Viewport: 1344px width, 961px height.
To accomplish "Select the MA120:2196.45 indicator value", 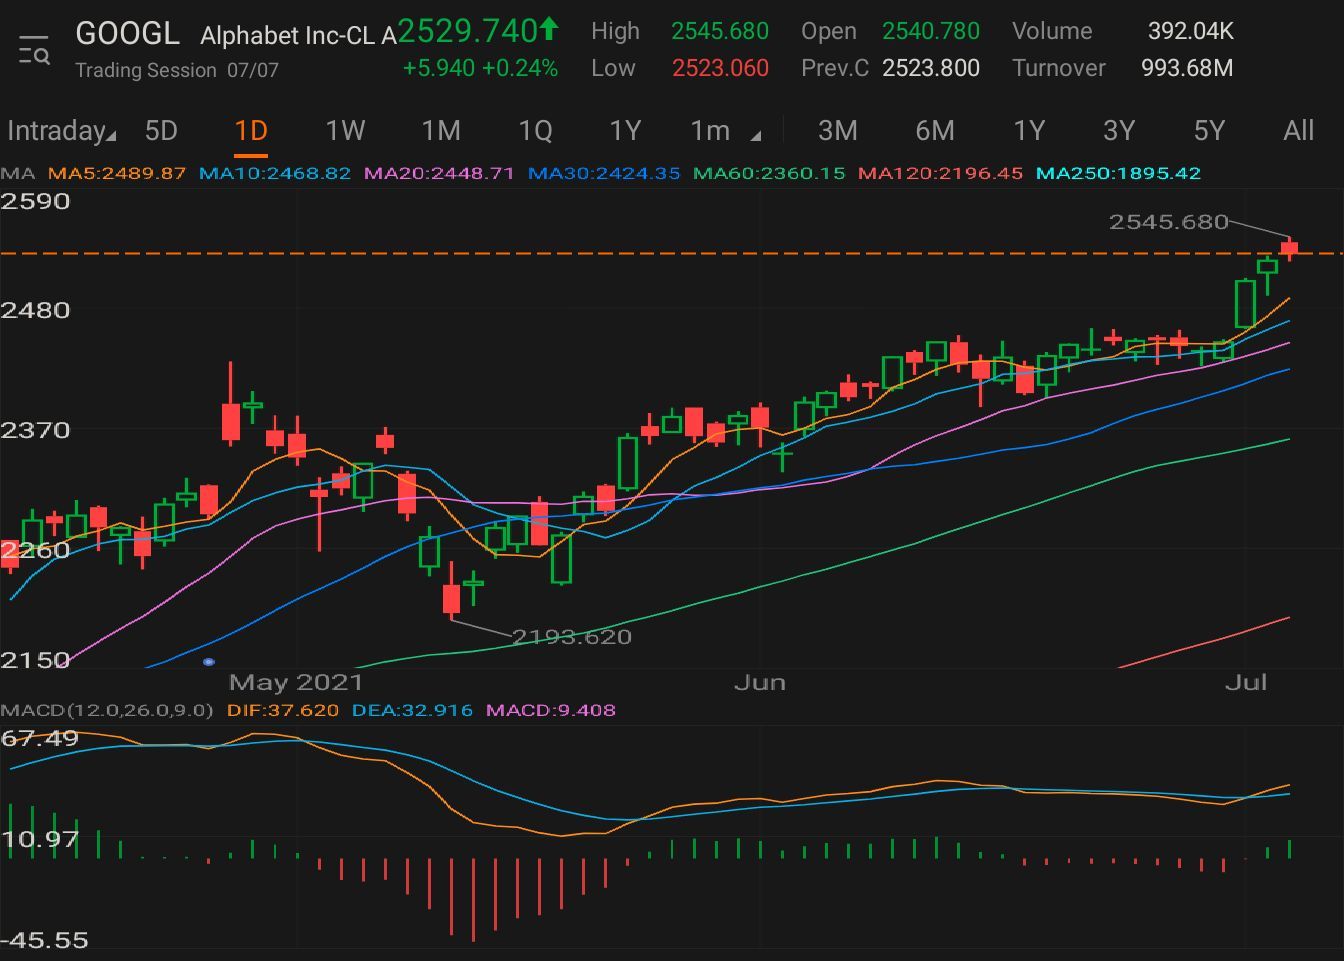I will pyautogui.click(x=940, y=173).
